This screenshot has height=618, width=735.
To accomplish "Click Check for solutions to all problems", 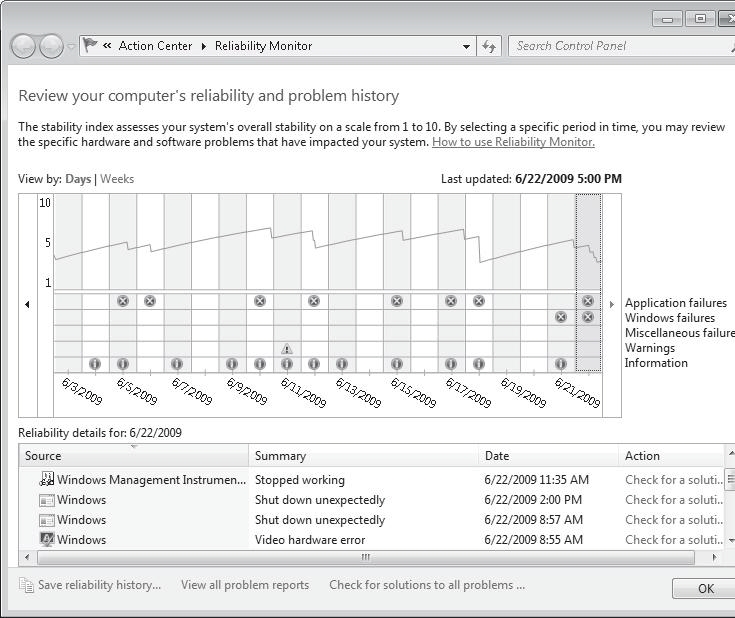I will tap(427, 585).
